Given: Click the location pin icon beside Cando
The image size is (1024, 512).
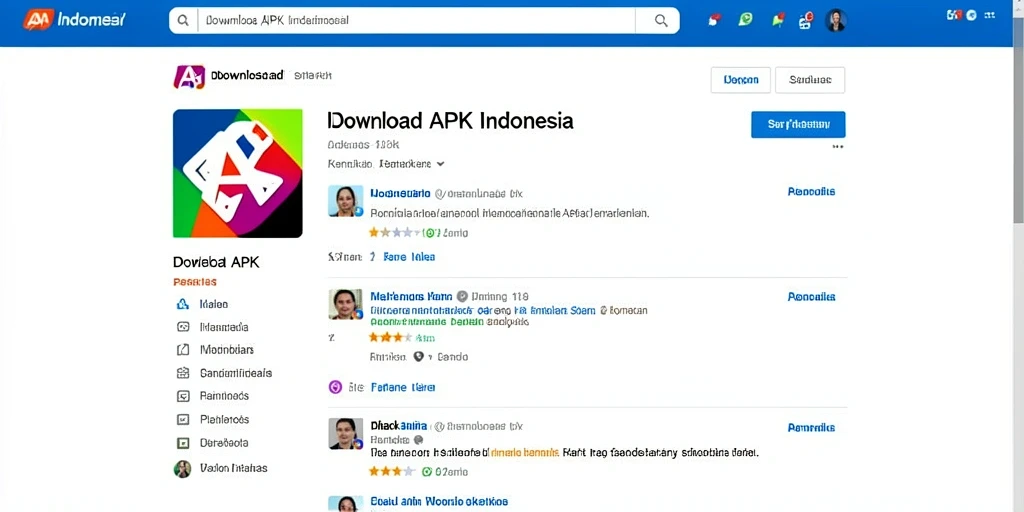Looking at the screenshot, I should point(419,357).
